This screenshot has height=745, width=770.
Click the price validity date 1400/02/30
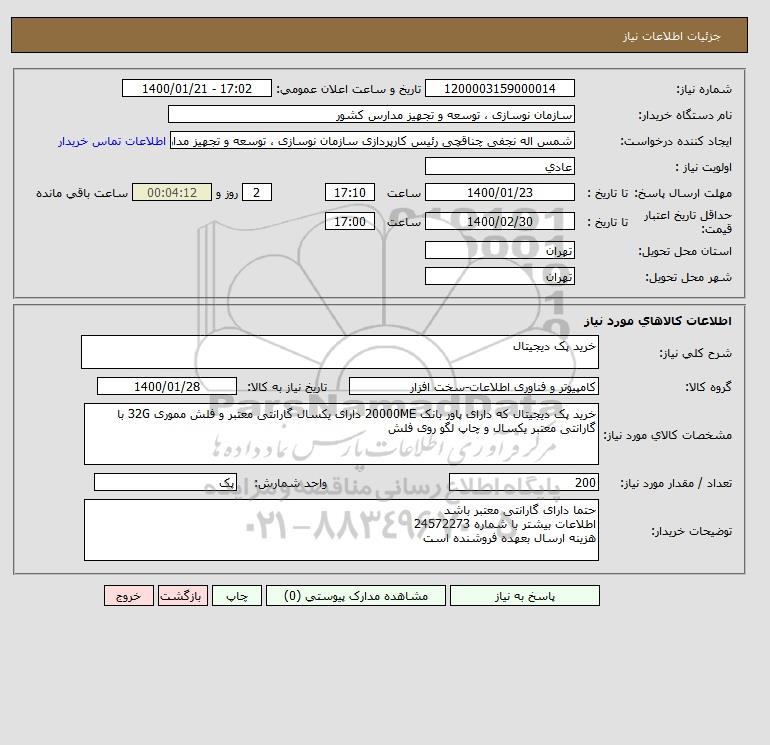point(499,221)
